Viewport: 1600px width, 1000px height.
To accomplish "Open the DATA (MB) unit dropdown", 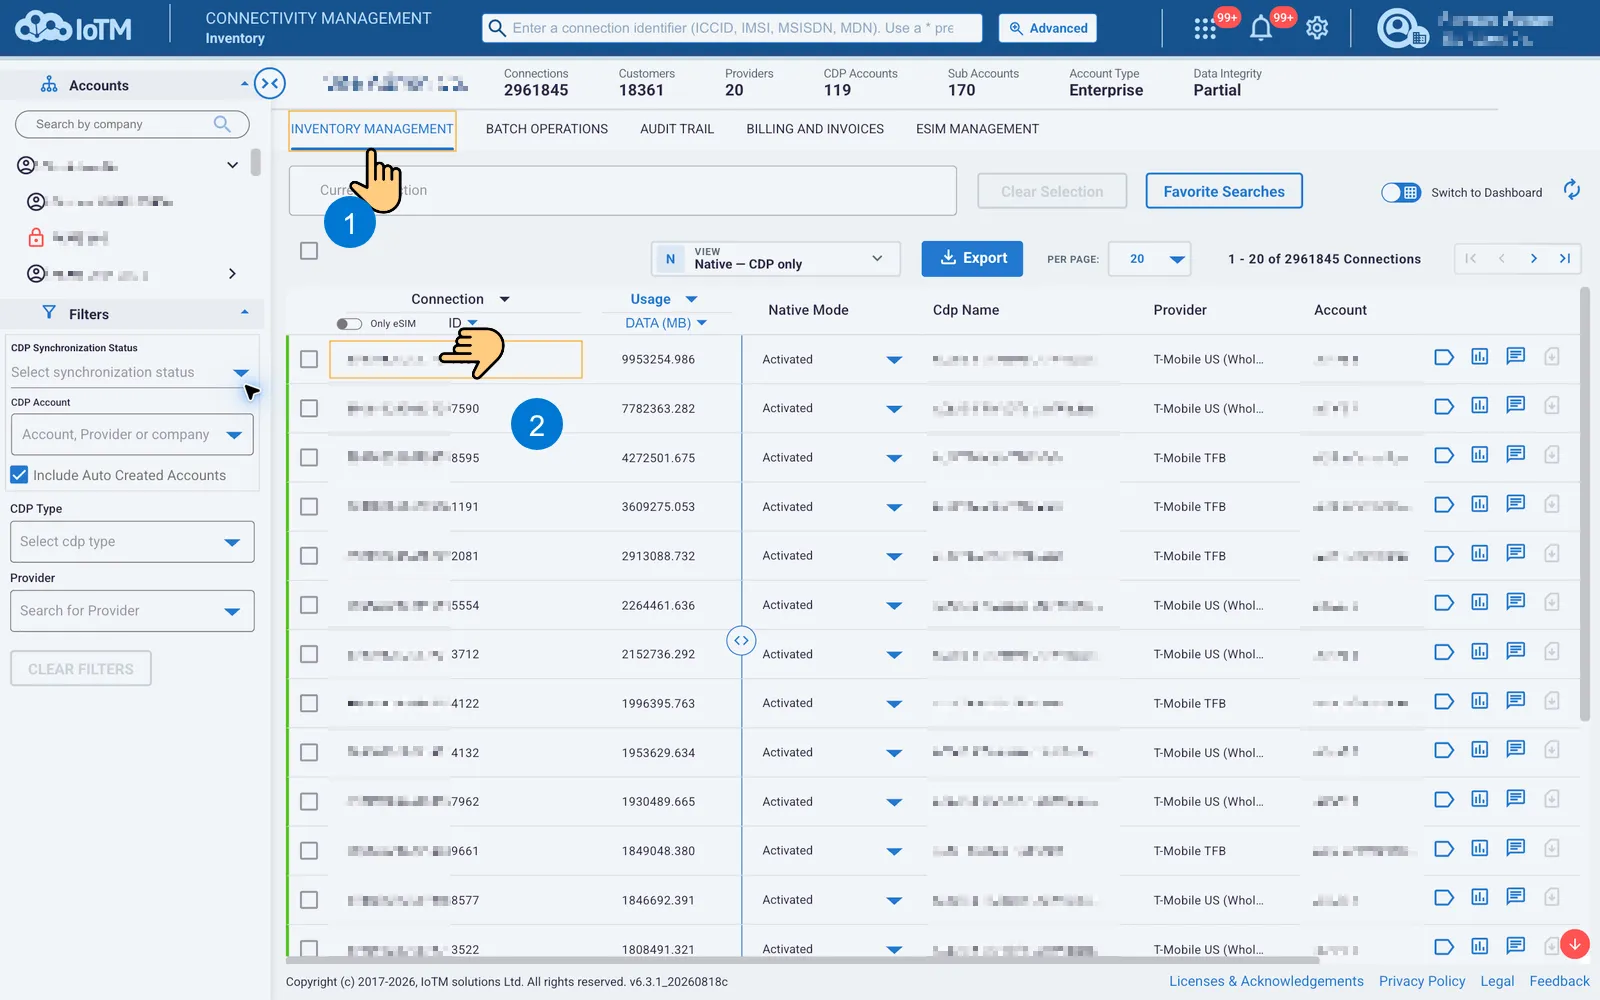I will click(702, 323).
